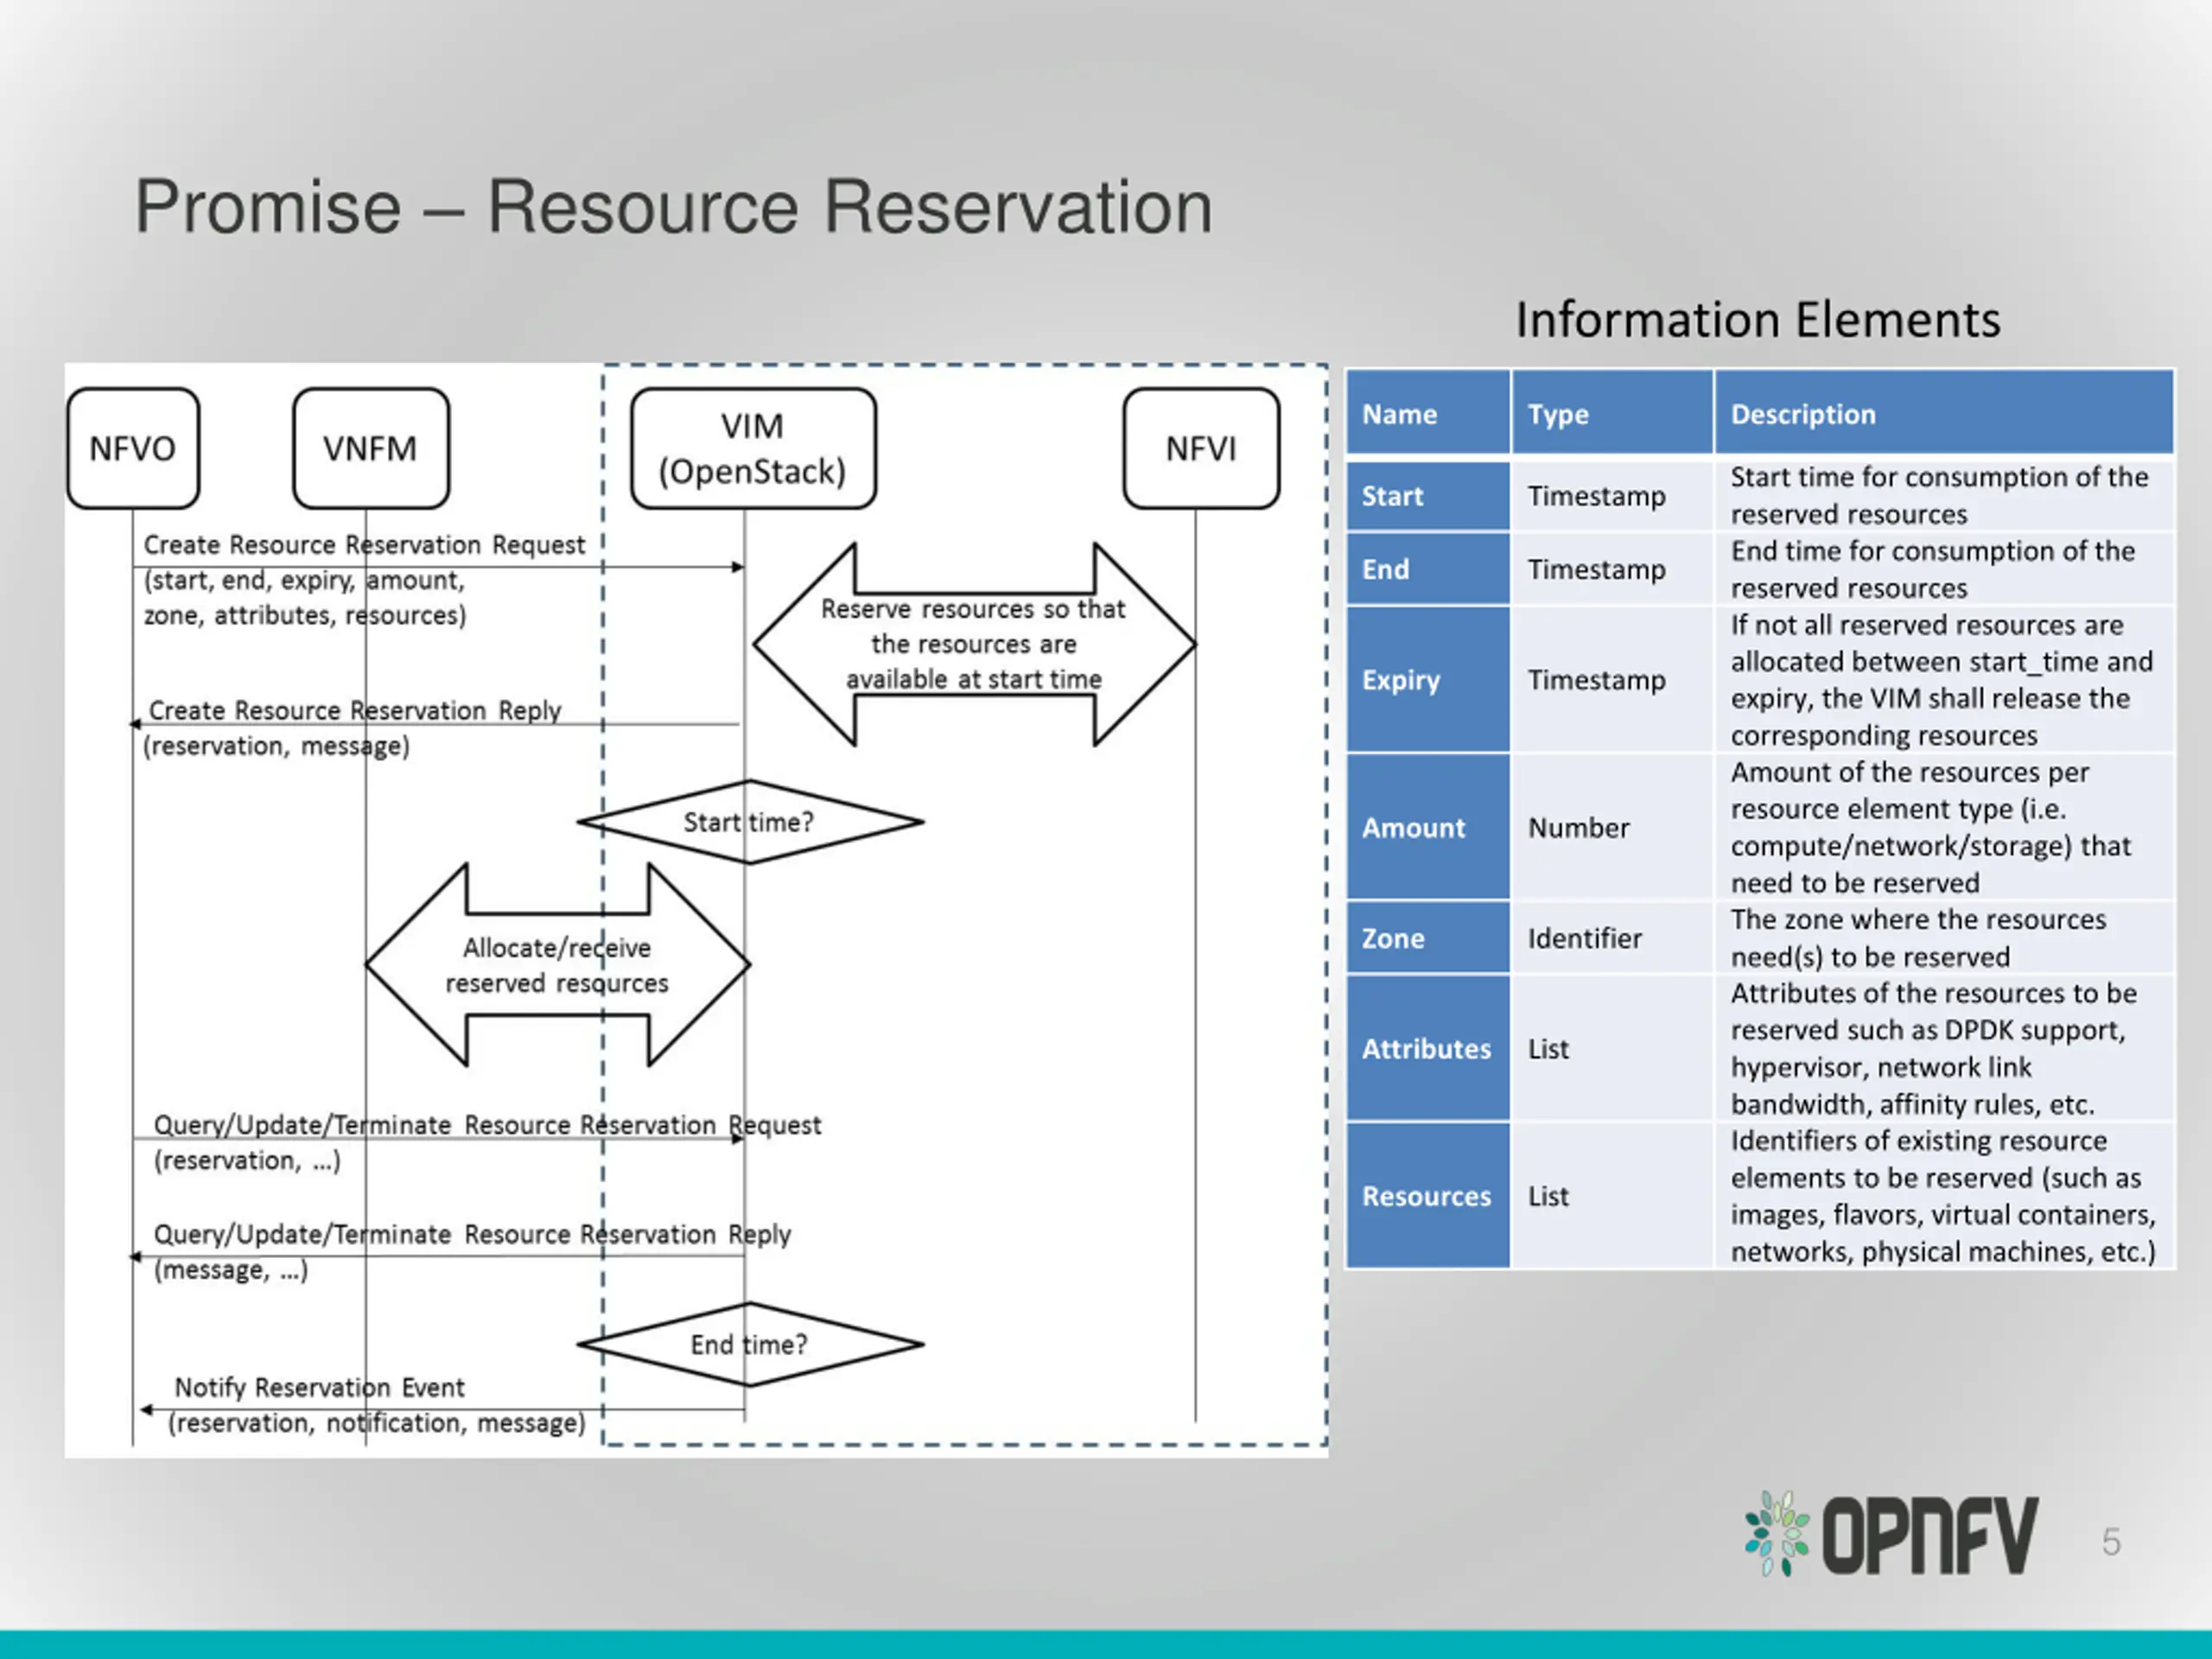Click '(reservation, …)' under Query request

[x=247, y=1160]
